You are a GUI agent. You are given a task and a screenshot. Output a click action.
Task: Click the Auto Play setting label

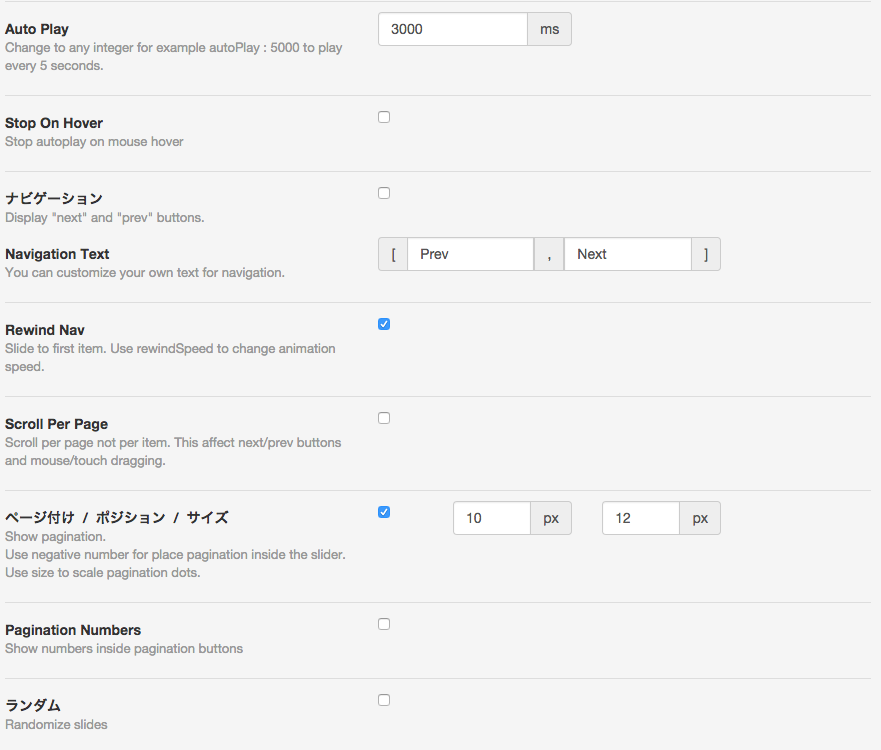tap(37, 29)
